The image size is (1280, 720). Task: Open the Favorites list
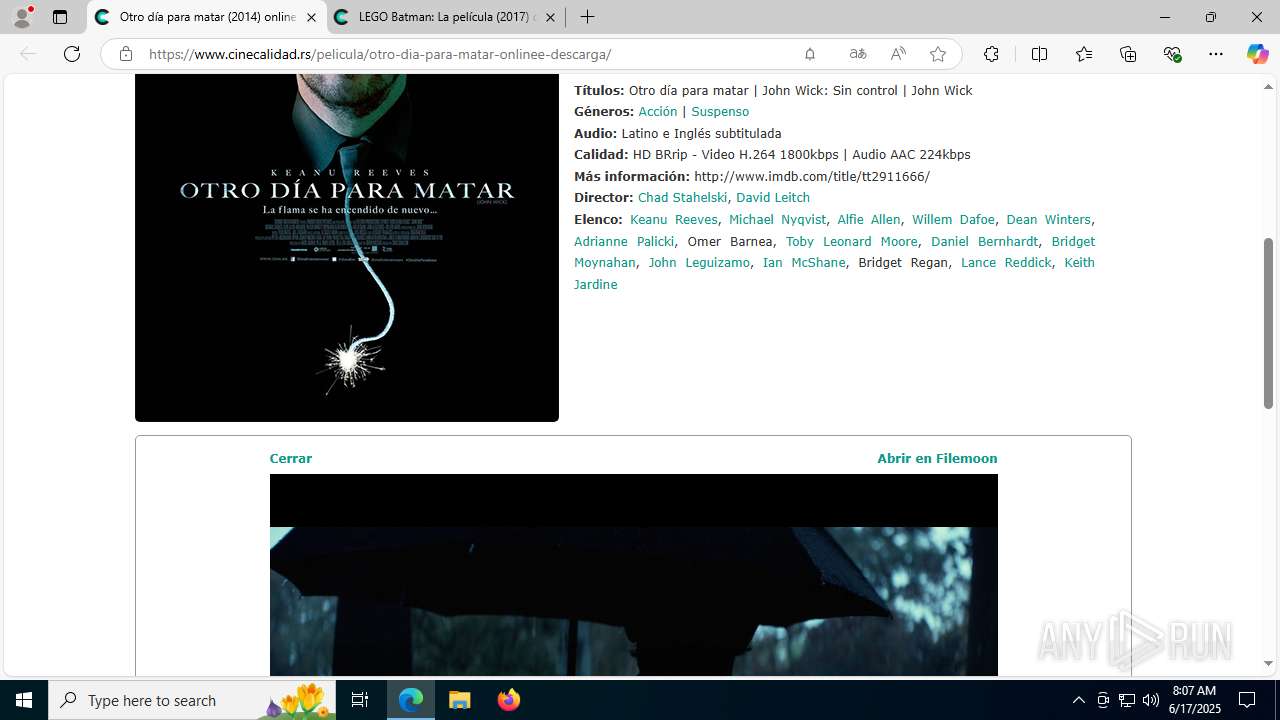[1084, 54]
